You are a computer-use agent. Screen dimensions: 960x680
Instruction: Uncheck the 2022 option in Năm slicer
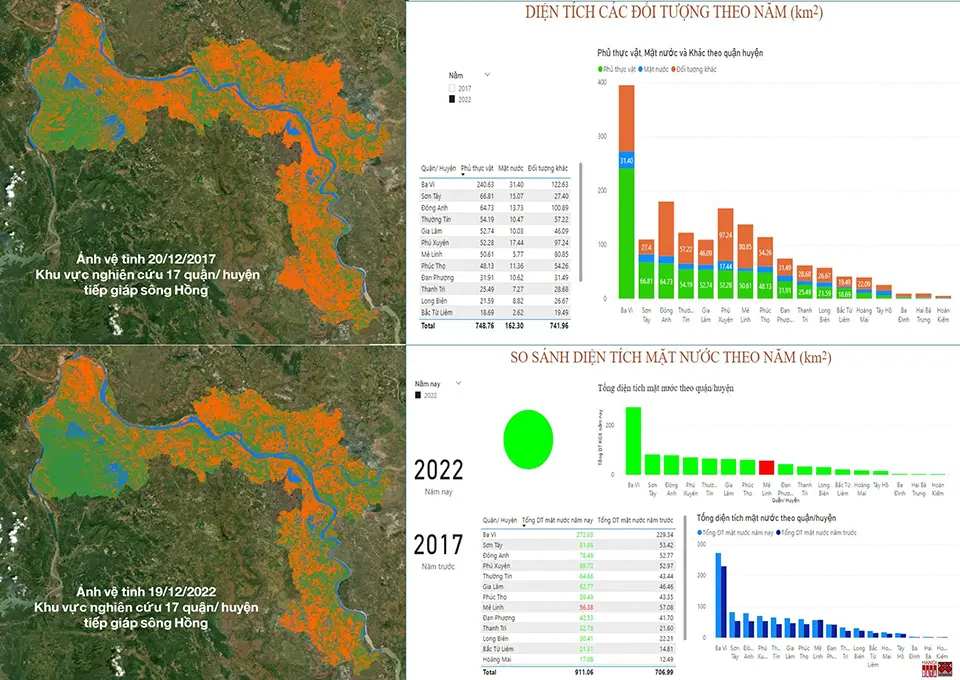tap(452, 99)
